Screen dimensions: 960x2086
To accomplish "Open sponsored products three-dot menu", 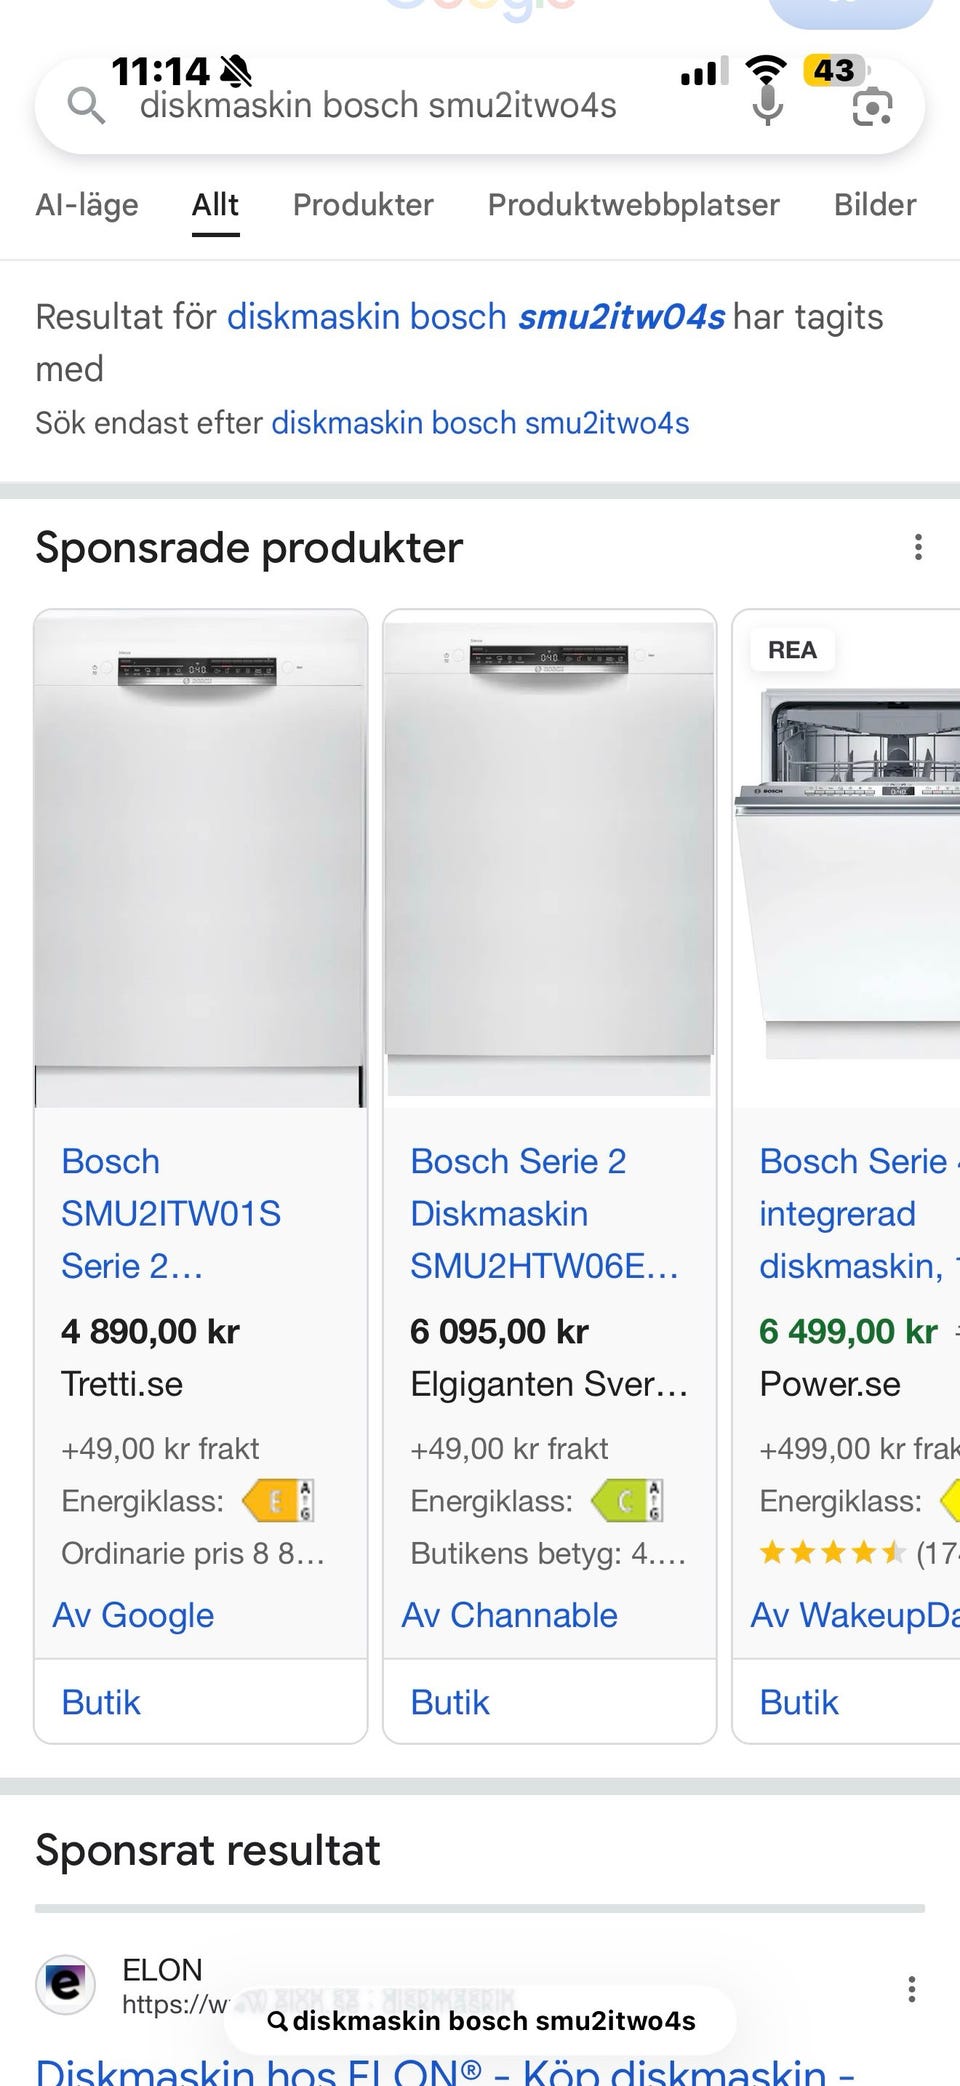I will [x=918, y=547].
